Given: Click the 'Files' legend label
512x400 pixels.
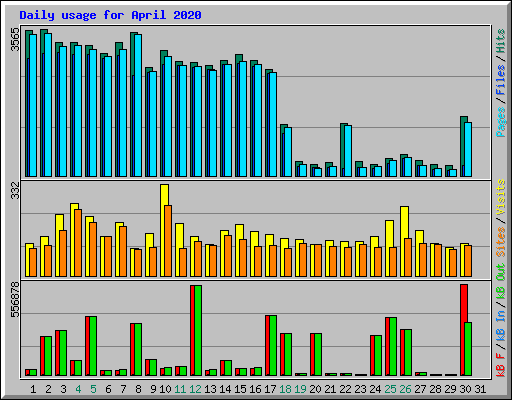Looking at the screenshot, I should (501, 80).
